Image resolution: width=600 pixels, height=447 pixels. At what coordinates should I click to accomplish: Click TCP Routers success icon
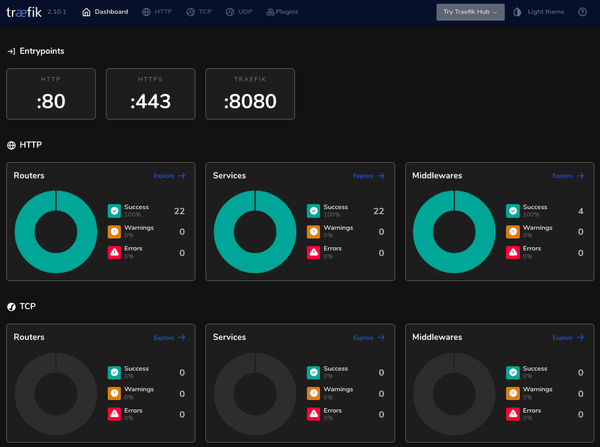pyautogui.click(x=115, y=372)
